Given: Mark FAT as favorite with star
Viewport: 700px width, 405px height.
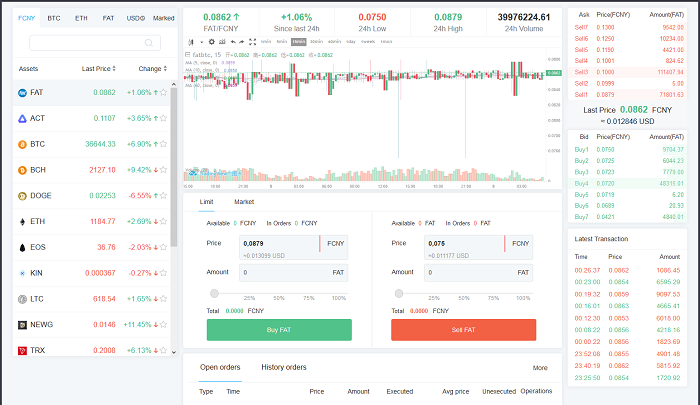Looking at the screenshot, I should click(164, 93).
